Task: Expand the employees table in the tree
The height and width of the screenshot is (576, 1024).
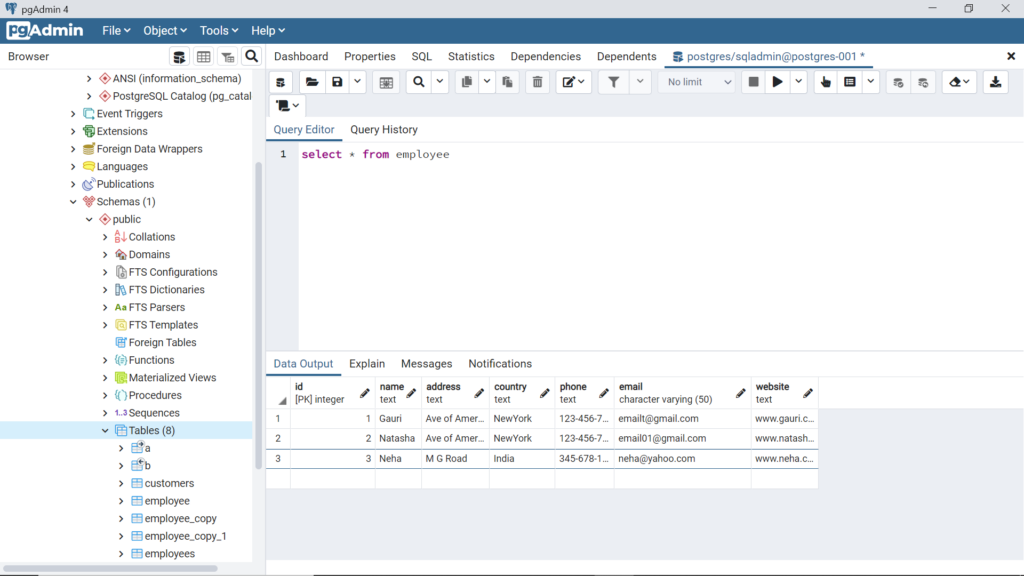Action: (x=119, y=553)
